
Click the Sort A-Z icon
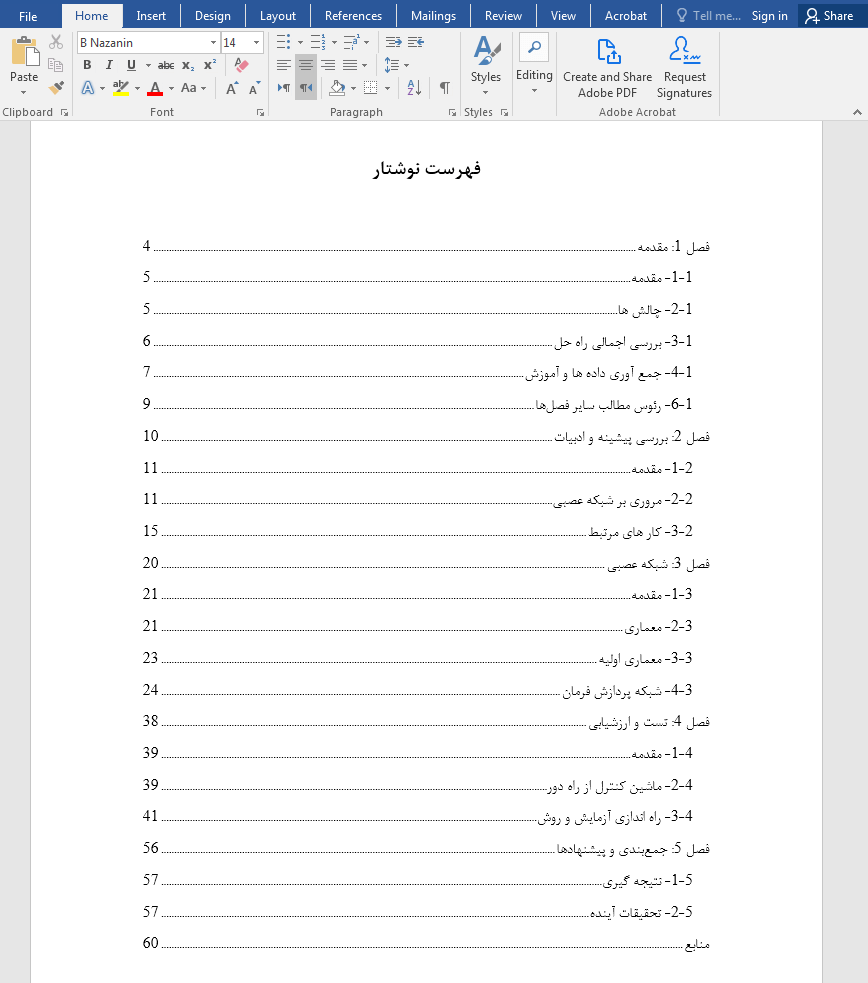[414, 88]
